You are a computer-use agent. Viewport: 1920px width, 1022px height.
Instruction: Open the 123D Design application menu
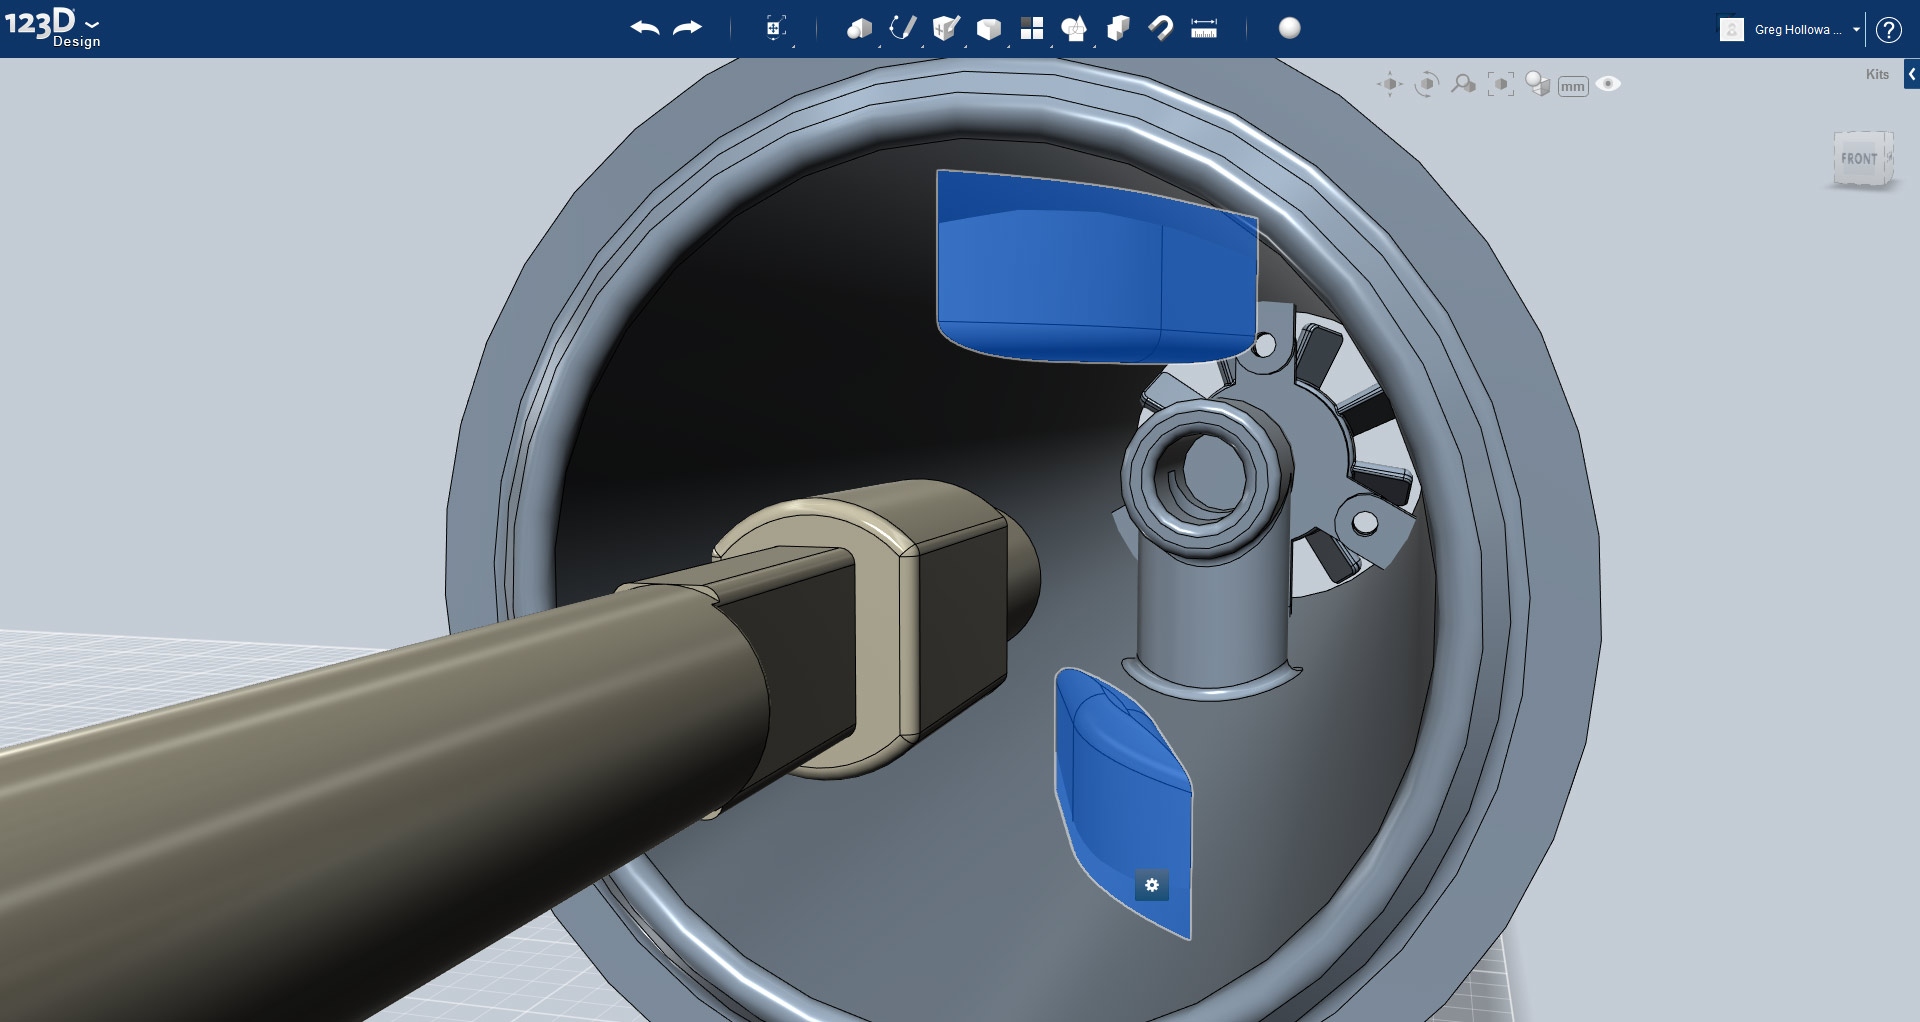click(x=52, y=27)
